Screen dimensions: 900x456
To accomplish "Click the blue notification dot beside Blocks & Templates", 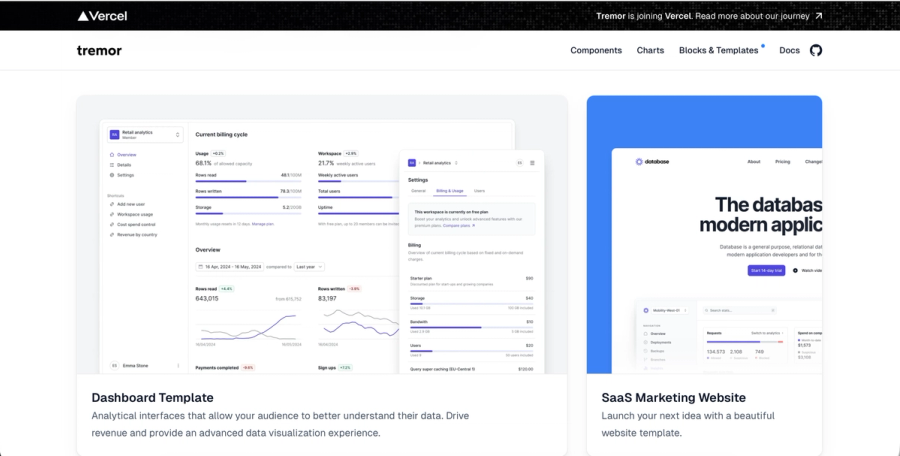I will pyautogui.click(x=763, y=45).
